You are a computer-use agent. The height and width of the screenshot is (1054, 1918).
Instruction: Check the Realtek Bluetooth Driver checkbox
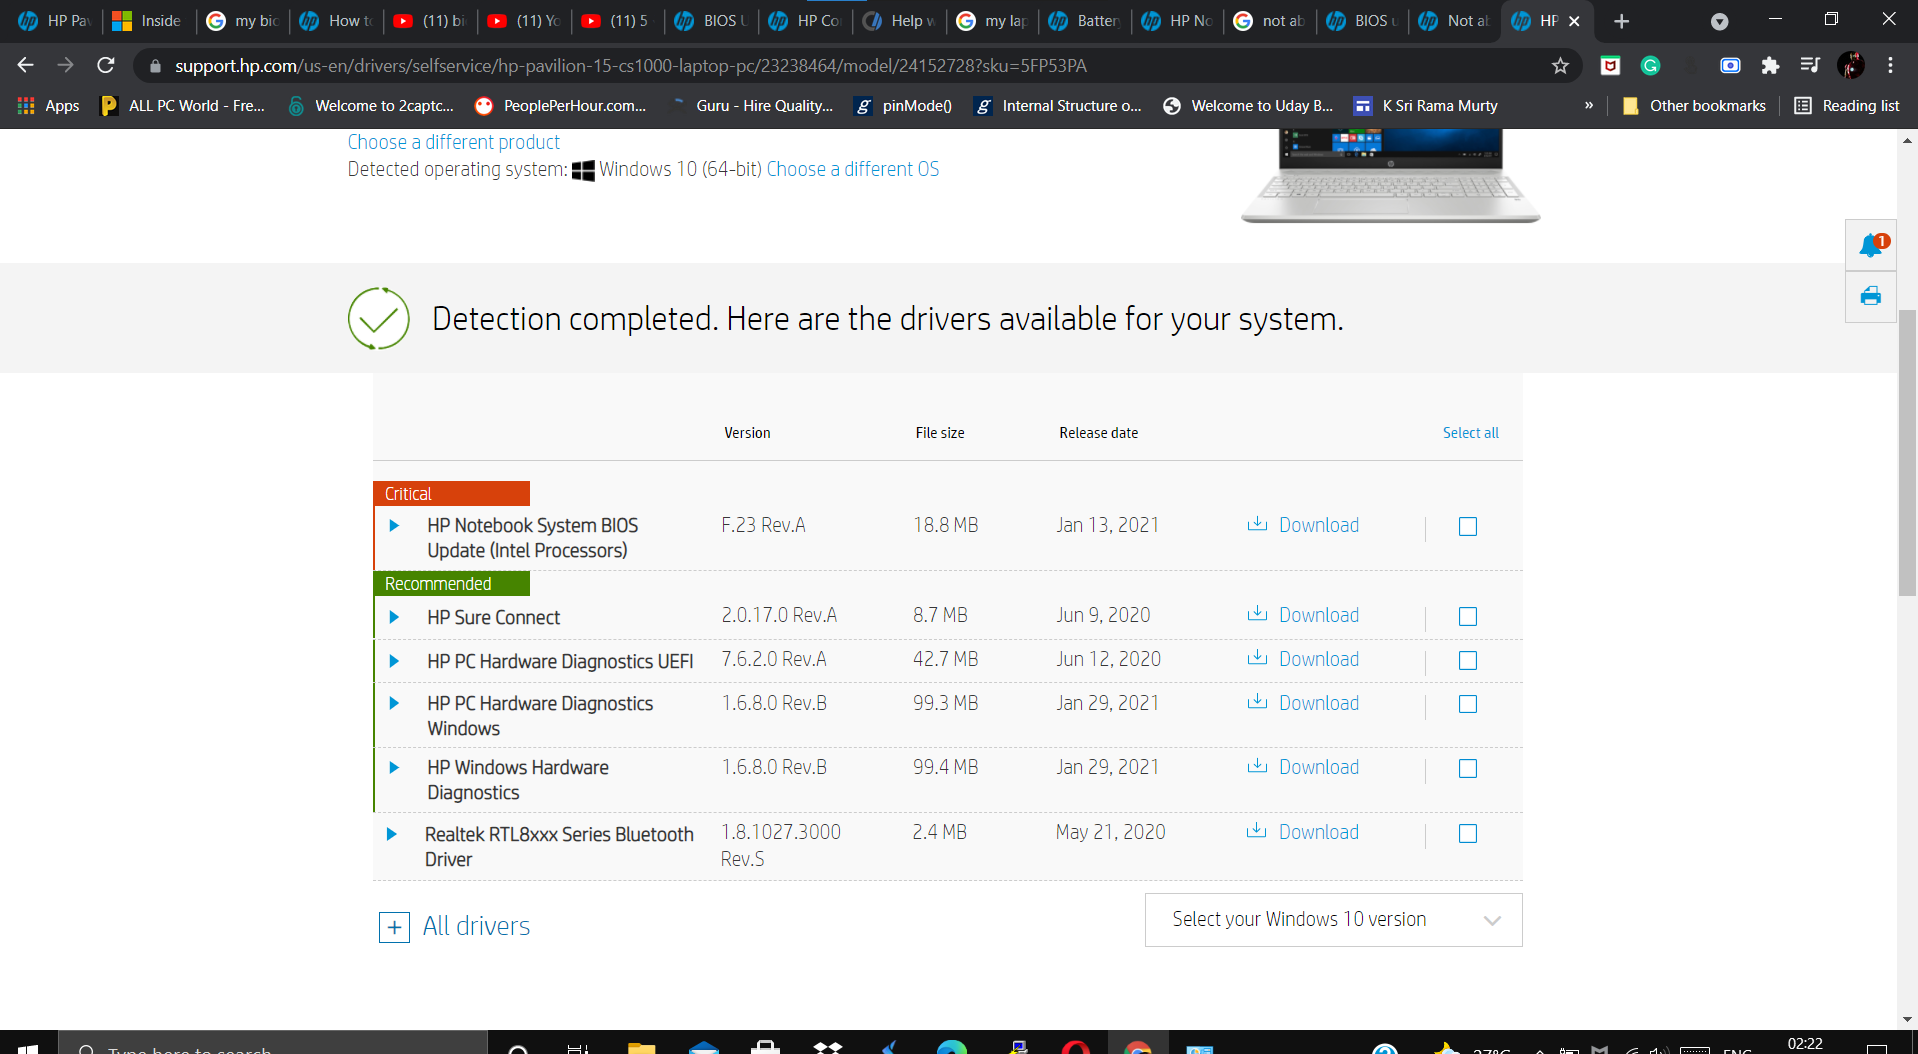(1466, 833)
